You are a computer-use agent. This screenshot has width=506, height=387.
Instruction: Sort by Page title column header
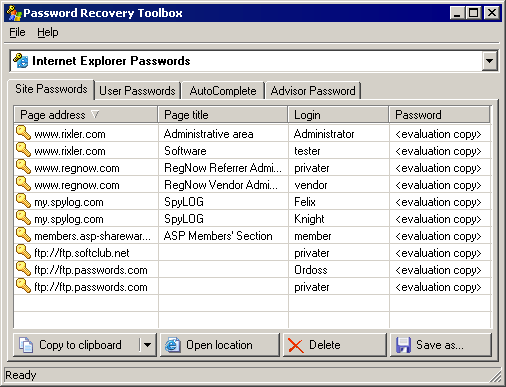pyautogui.click(x=223, y=115)
